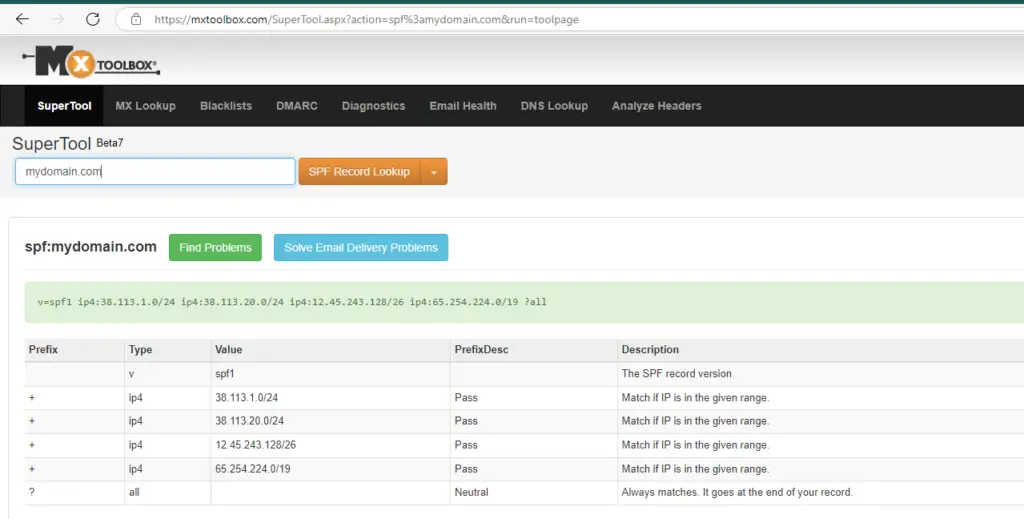The image size is (1024, 519).
Task: Run the SPF Record Lookup button
Action: click(359, 172)
